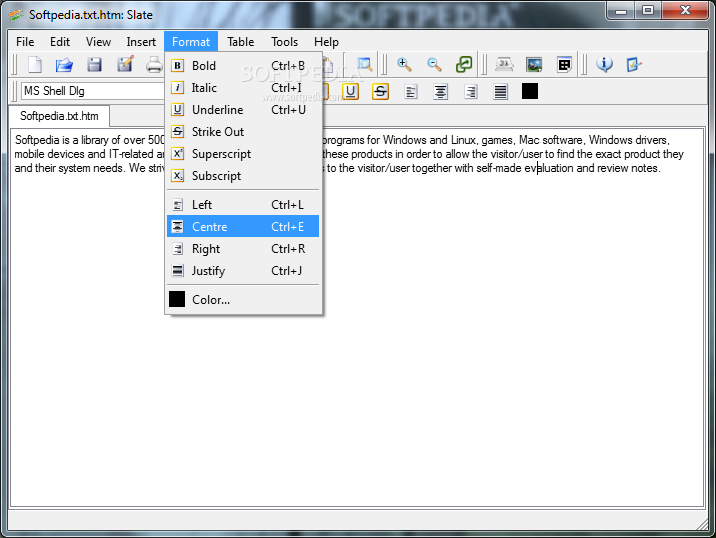This screenshot has height=538, width=716.
Task: Insert date and time from the toolbar
Action: pos(504,64)
